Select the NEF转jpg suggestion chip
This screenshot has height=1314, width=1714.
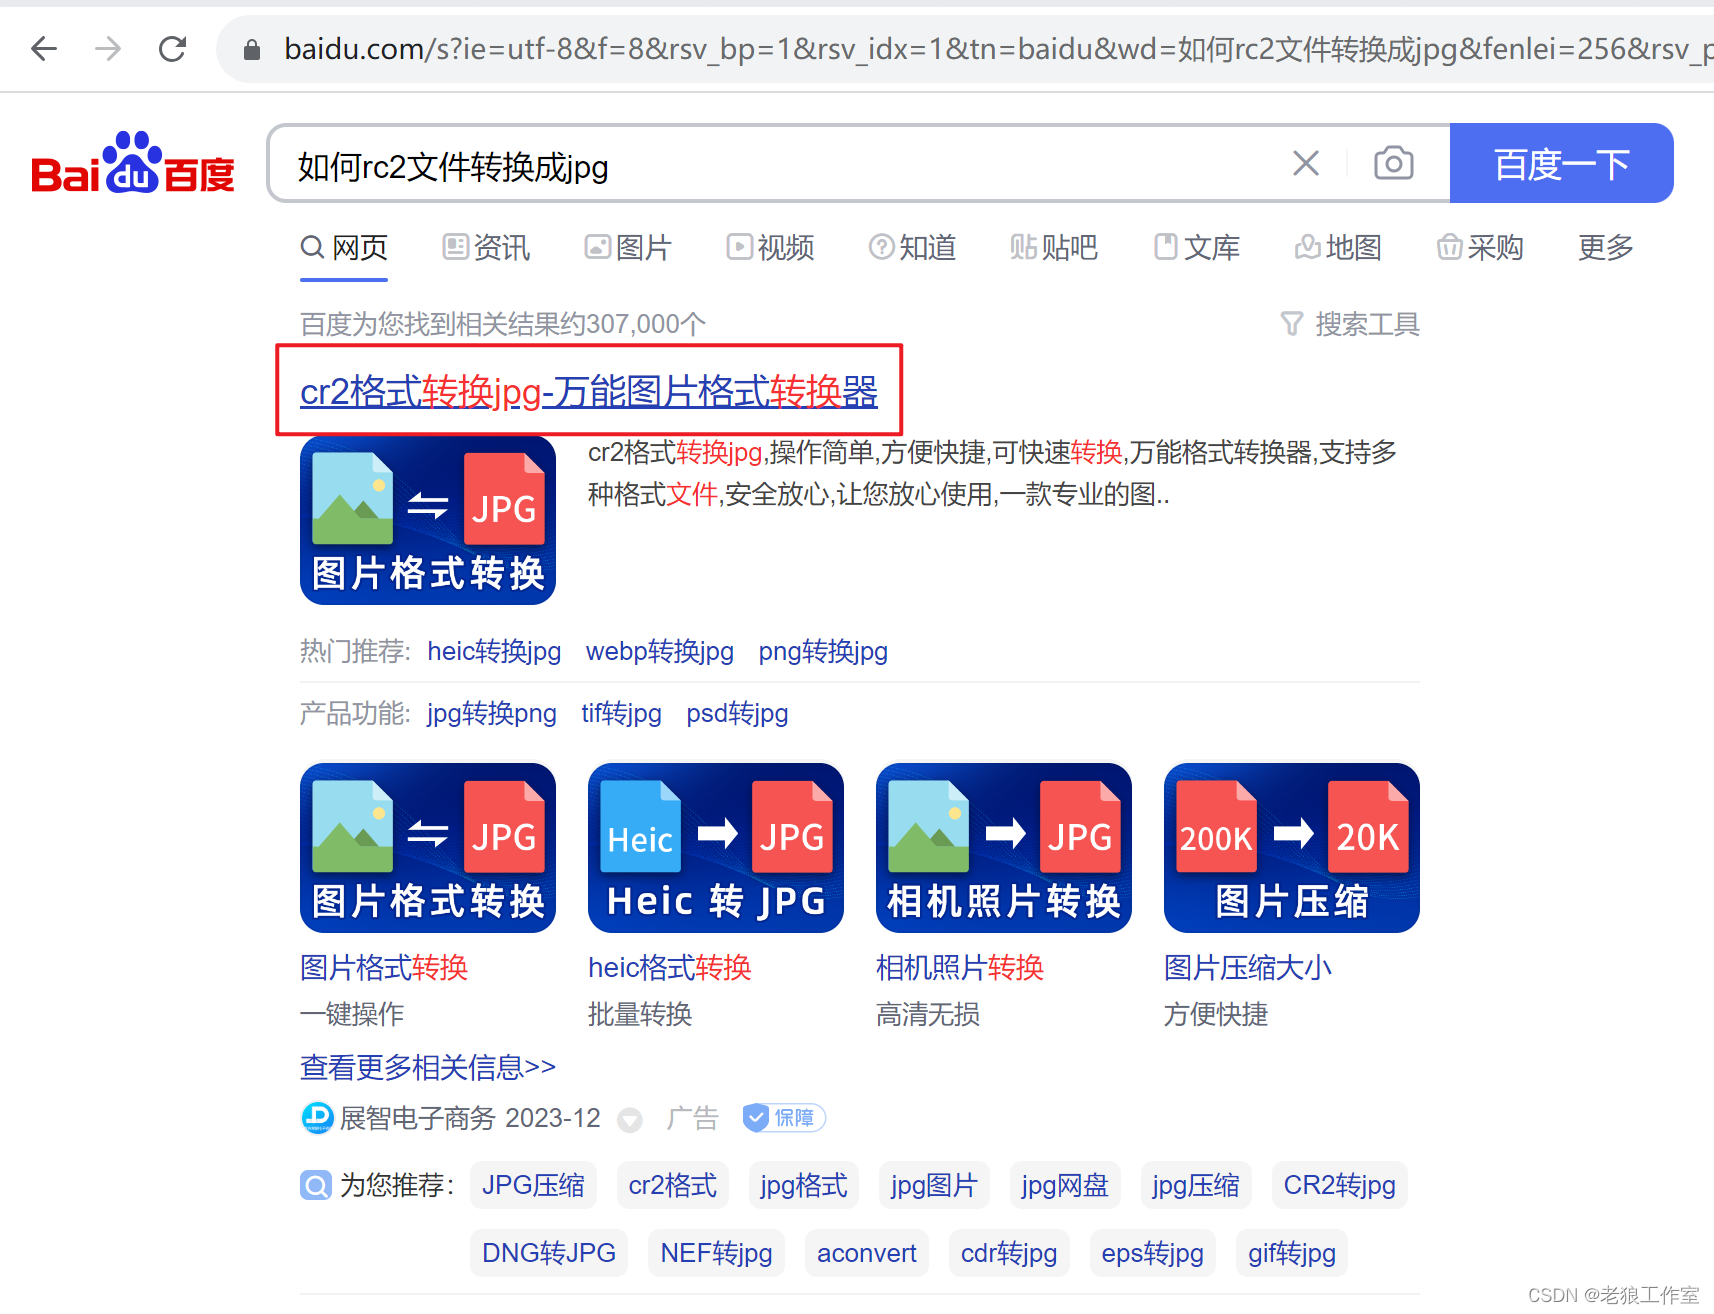click(x=717, y=1253)
